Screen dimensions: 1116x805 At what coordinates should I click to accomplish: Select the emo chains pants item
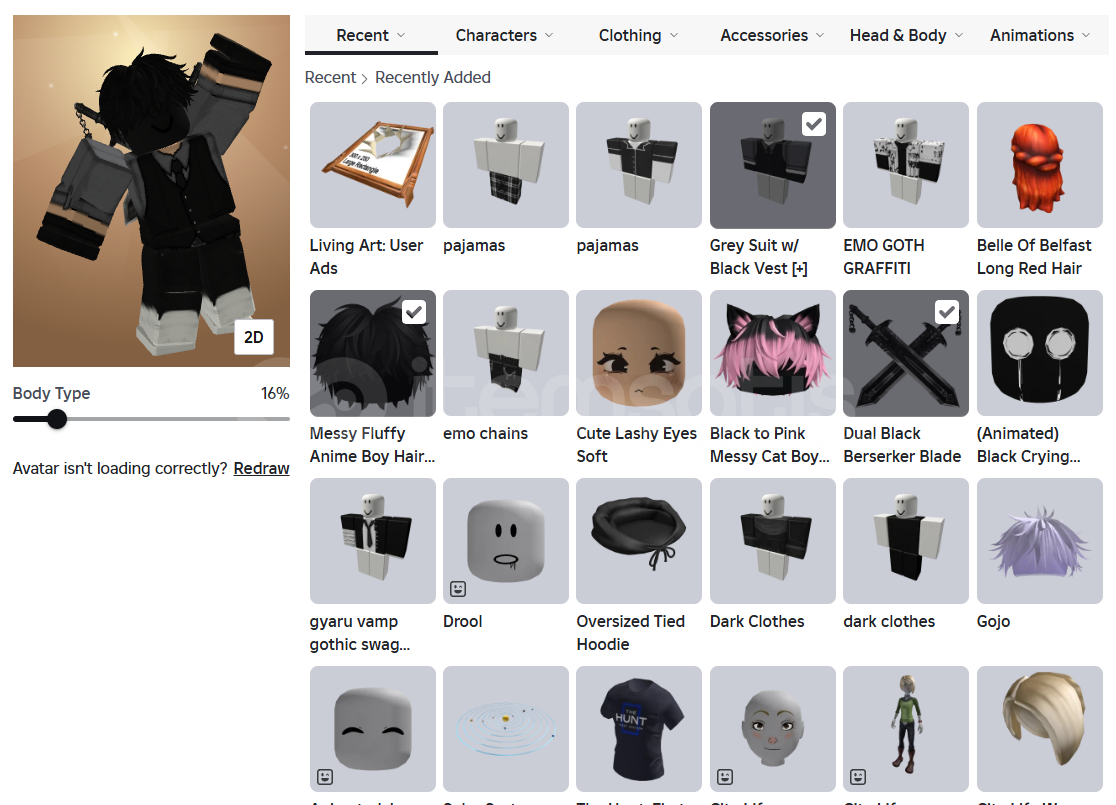[505, 353]
